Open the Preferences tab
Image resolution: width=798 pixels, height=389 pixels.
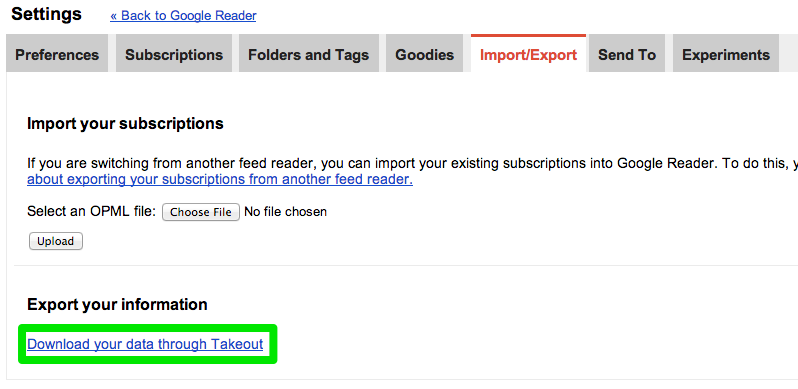pos(57,54)
